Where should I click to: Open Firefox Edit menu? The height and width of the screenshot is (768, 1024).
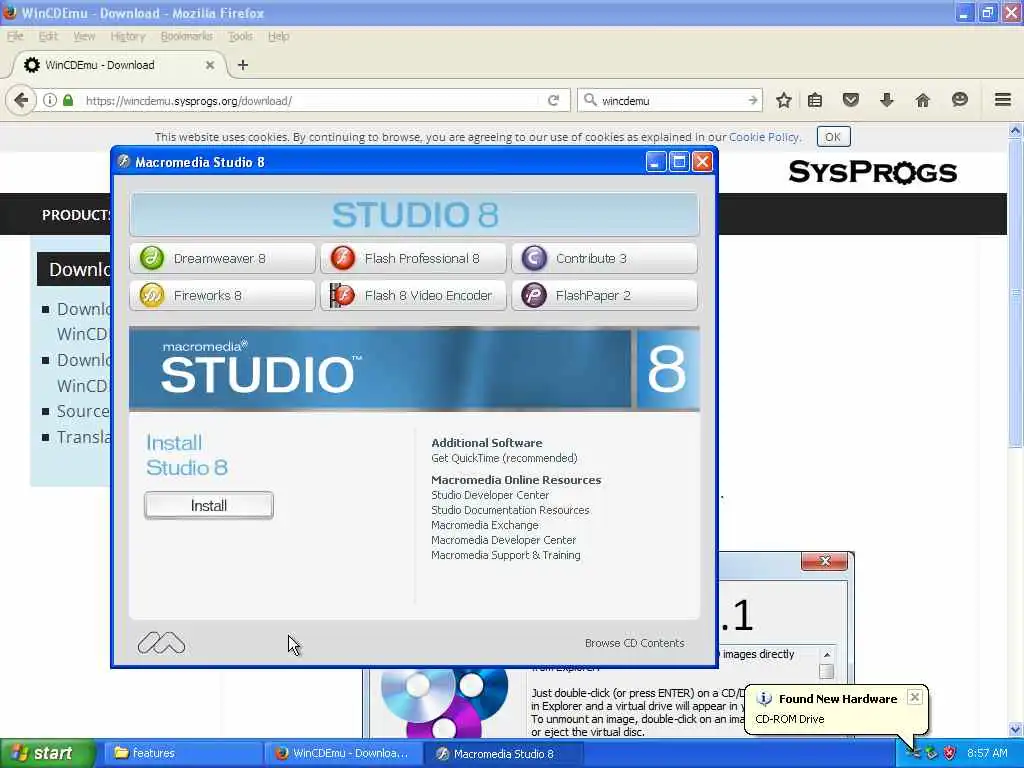point(48,37)
